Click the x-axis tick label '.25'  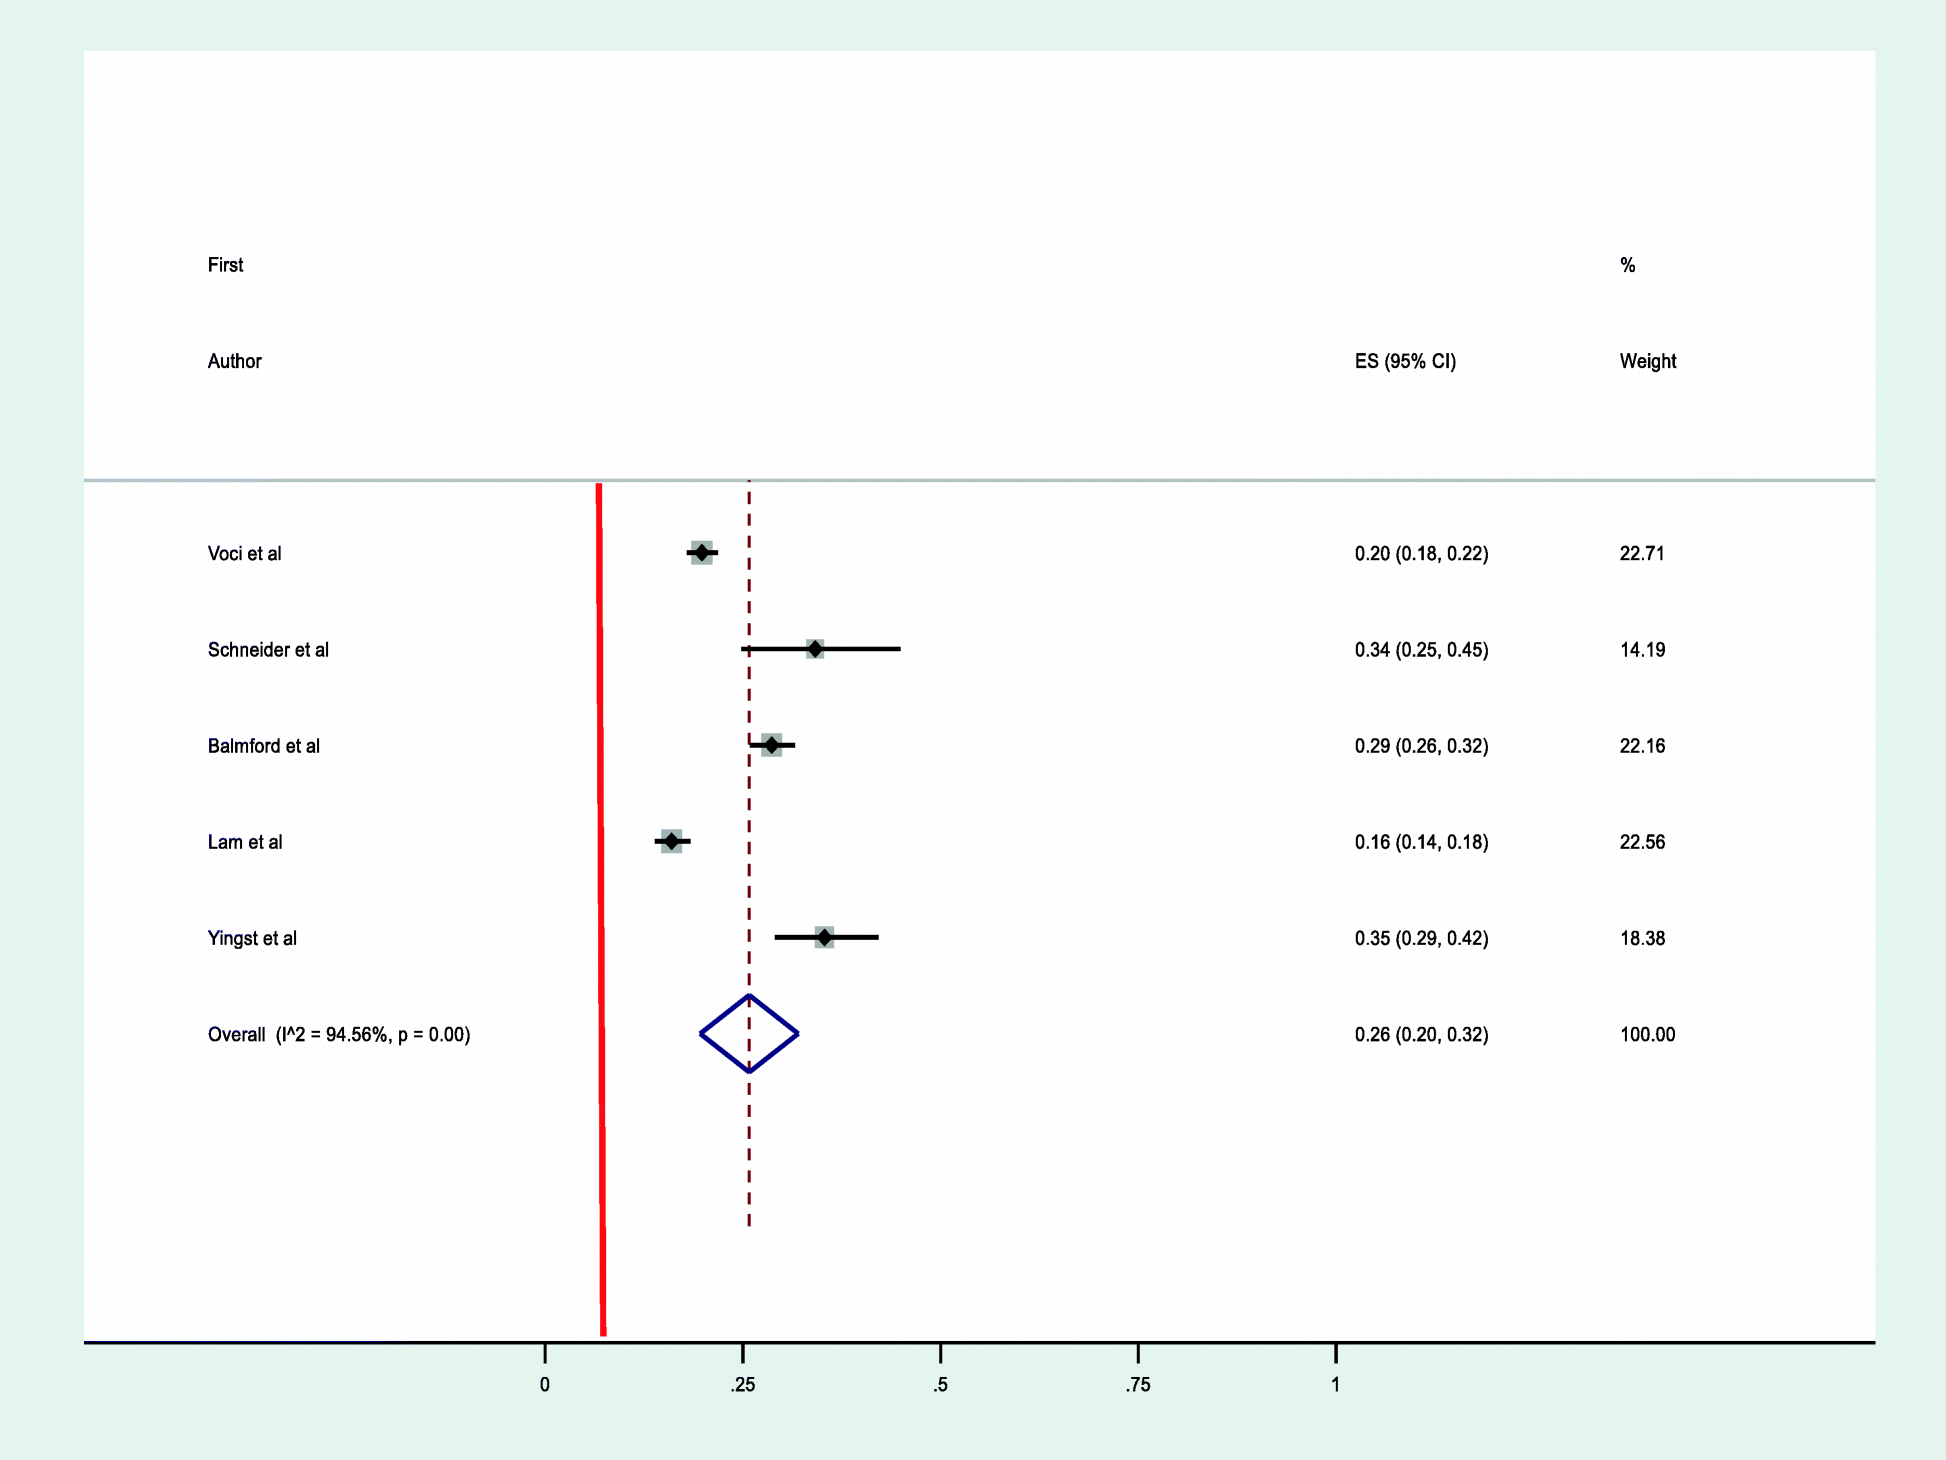click(742, 1385)
